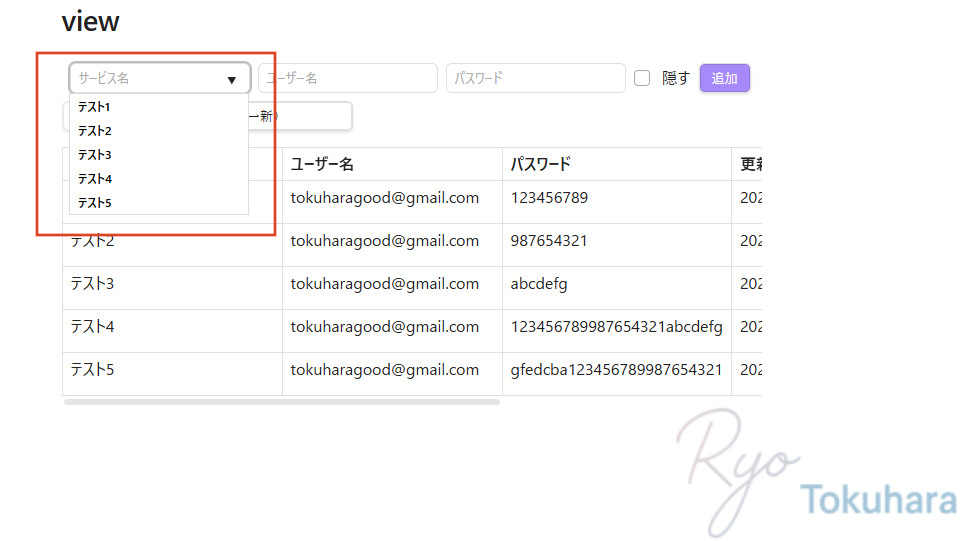Click the テスト5 cell in the table
Screen dimensions: 961x541
[x=93, y=370]
